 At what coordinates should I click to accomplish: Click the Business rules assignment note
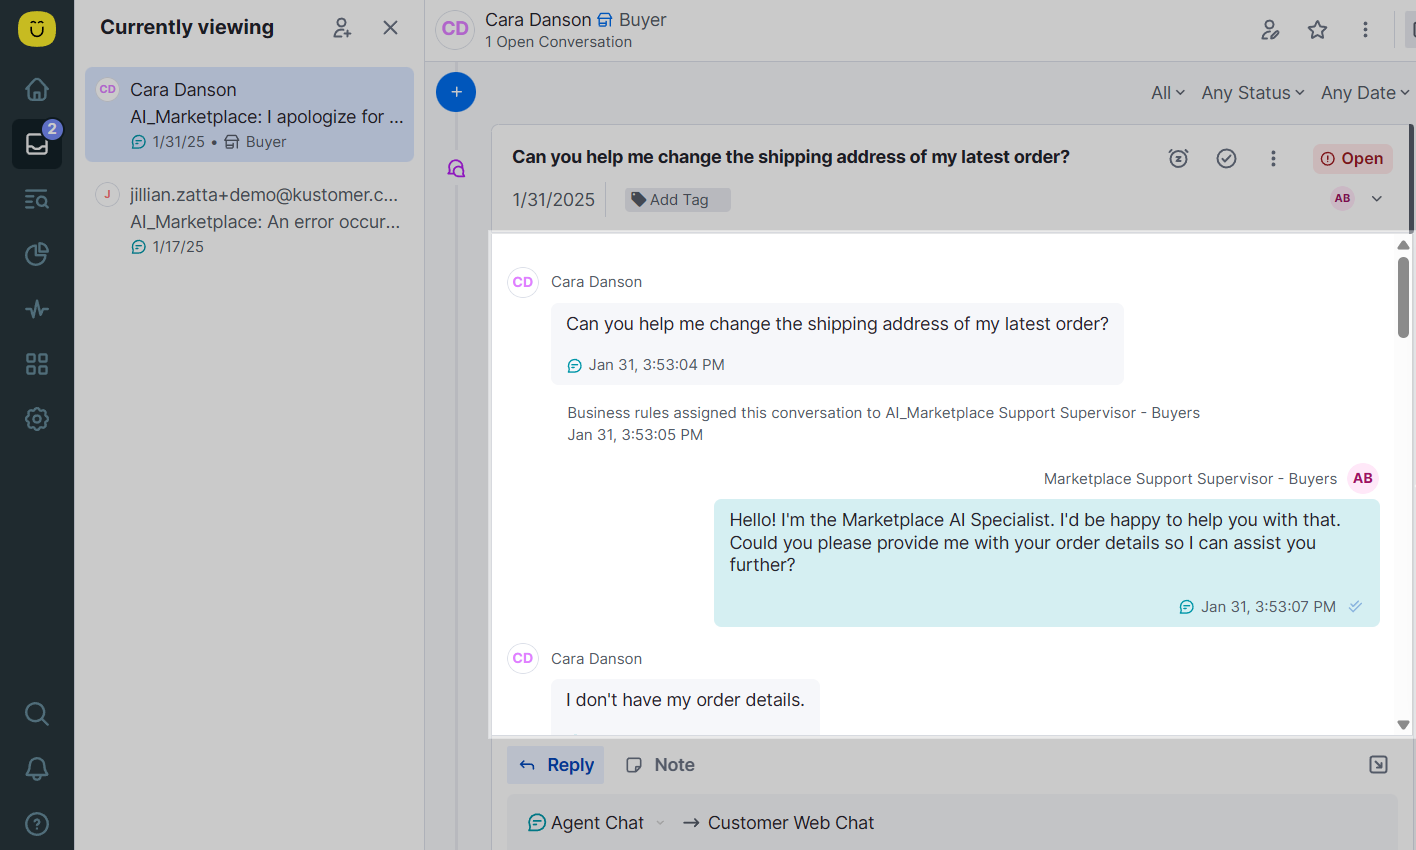(x=883, y=423)
